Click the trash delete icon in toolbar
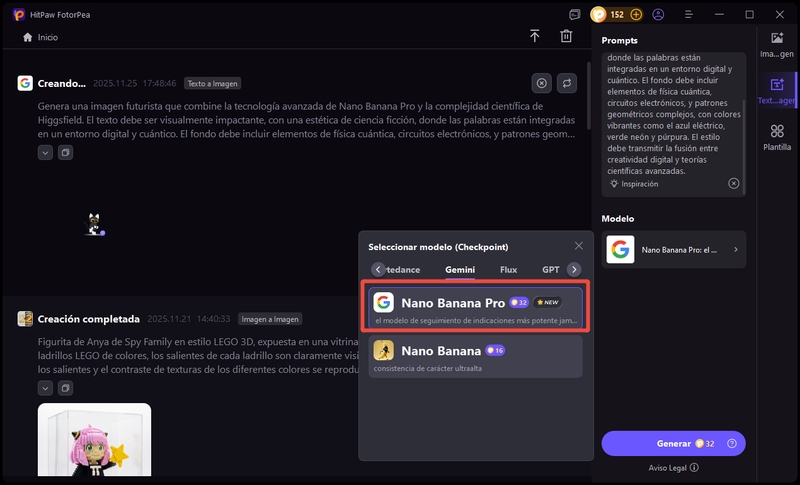 [x=566, y=36]
